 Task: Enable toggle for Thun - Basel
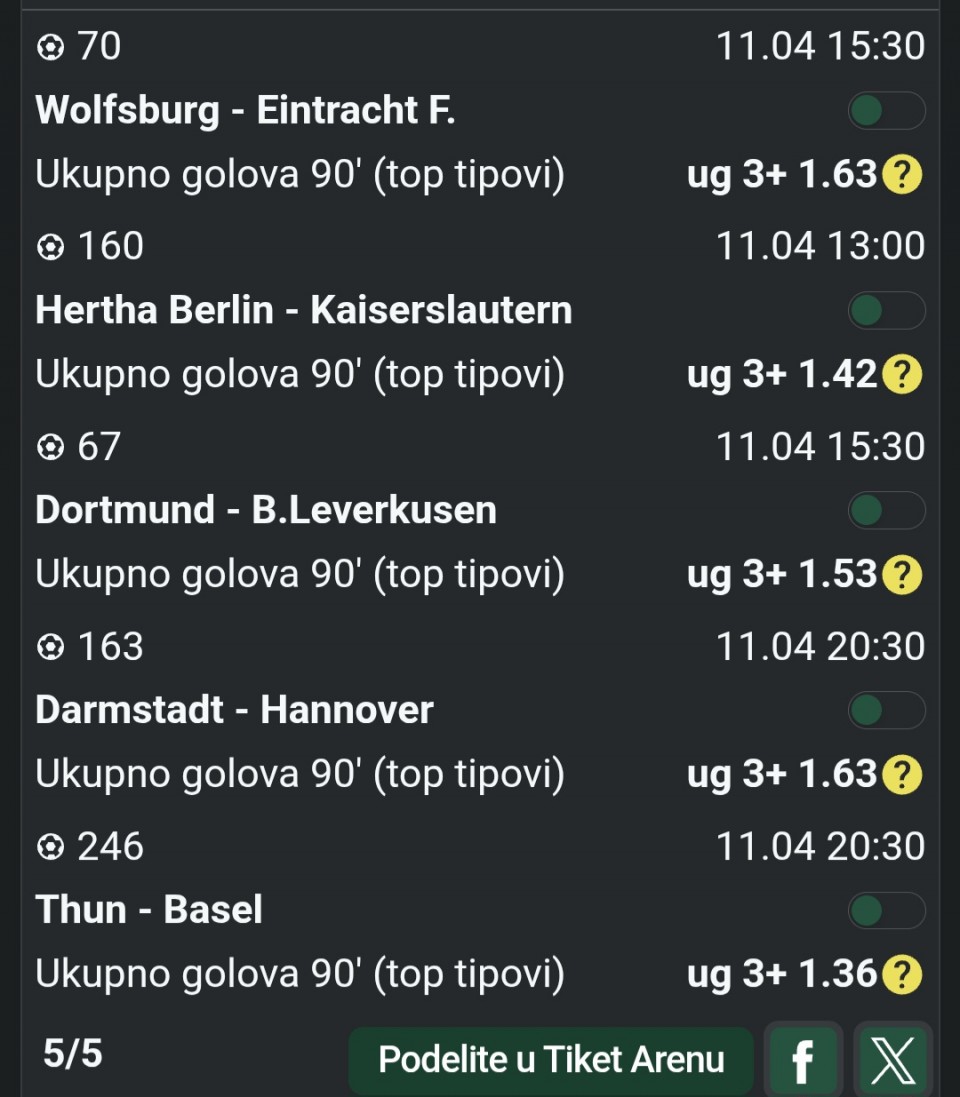click(x=886, y=911)
